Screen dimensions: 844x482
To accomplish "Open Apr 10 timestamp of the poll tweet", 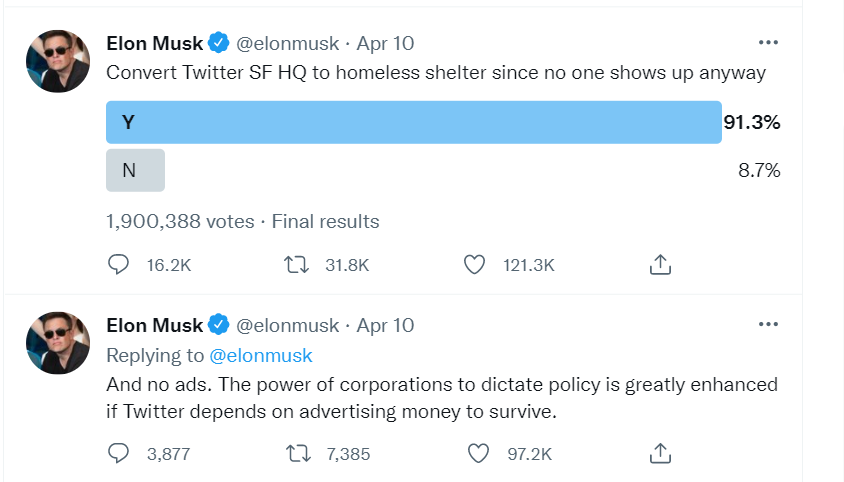I will coord(385,43).
